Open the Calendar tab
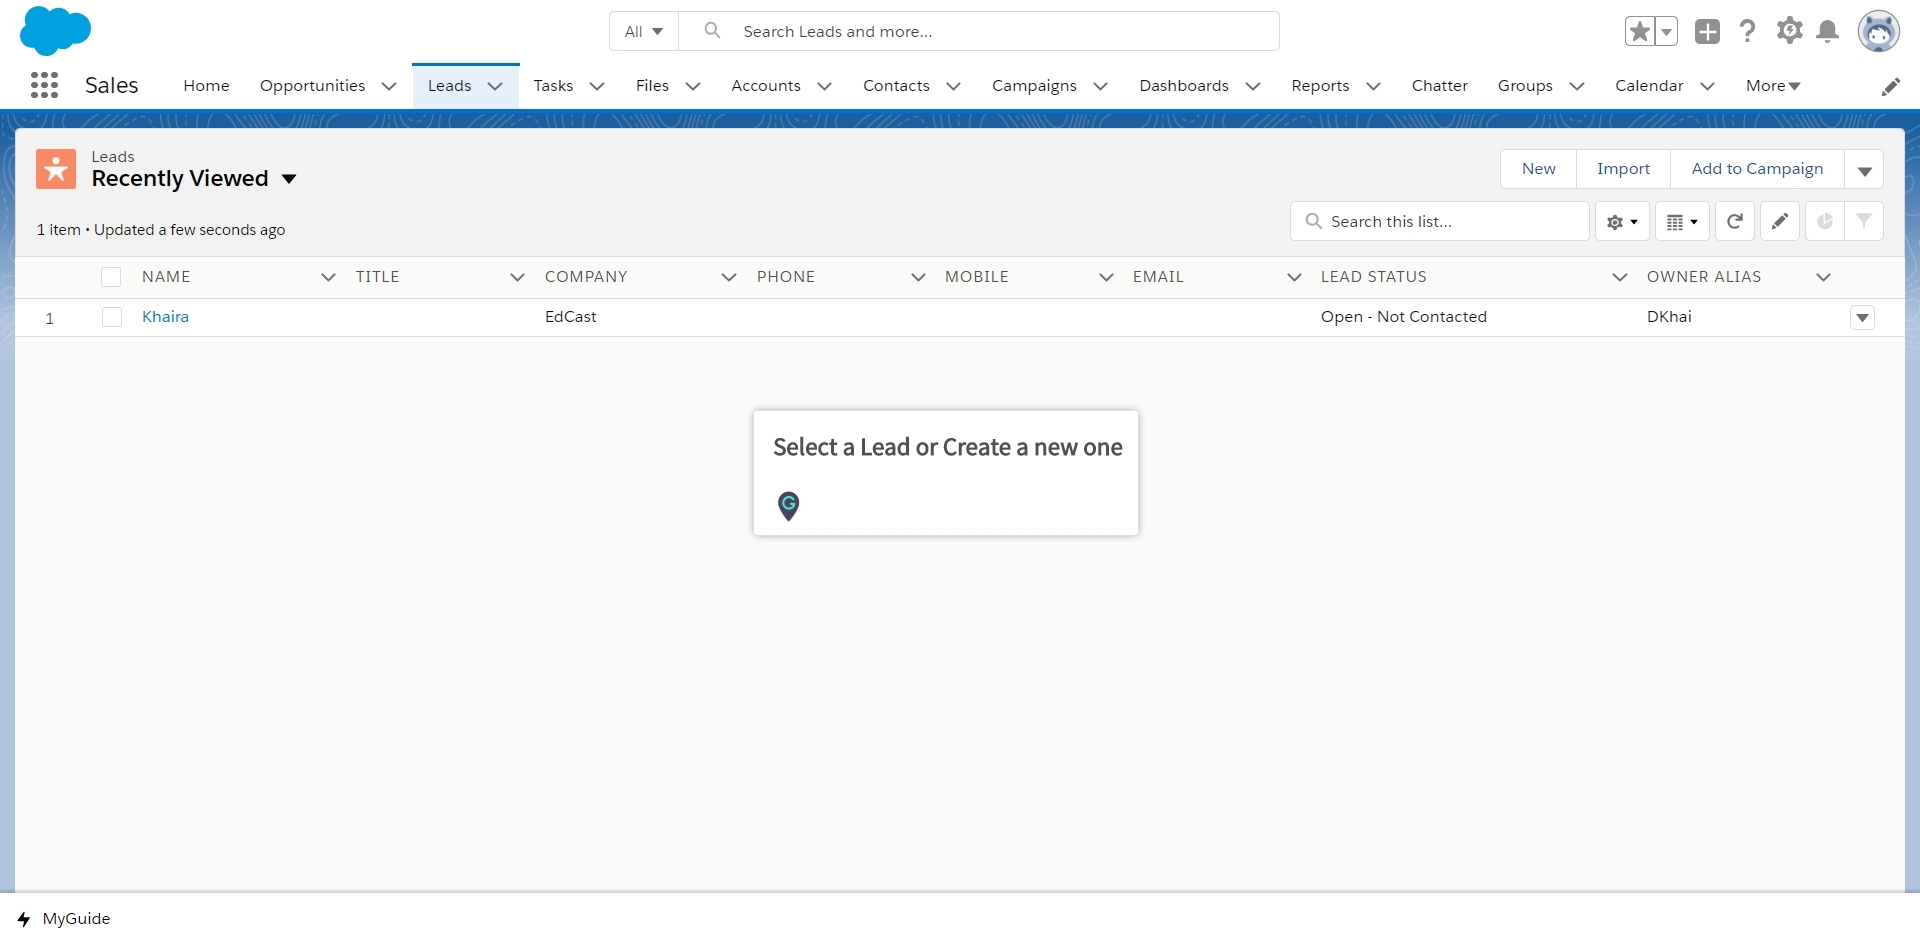This screenshot has height=943, width=1920. point(1649,86)
